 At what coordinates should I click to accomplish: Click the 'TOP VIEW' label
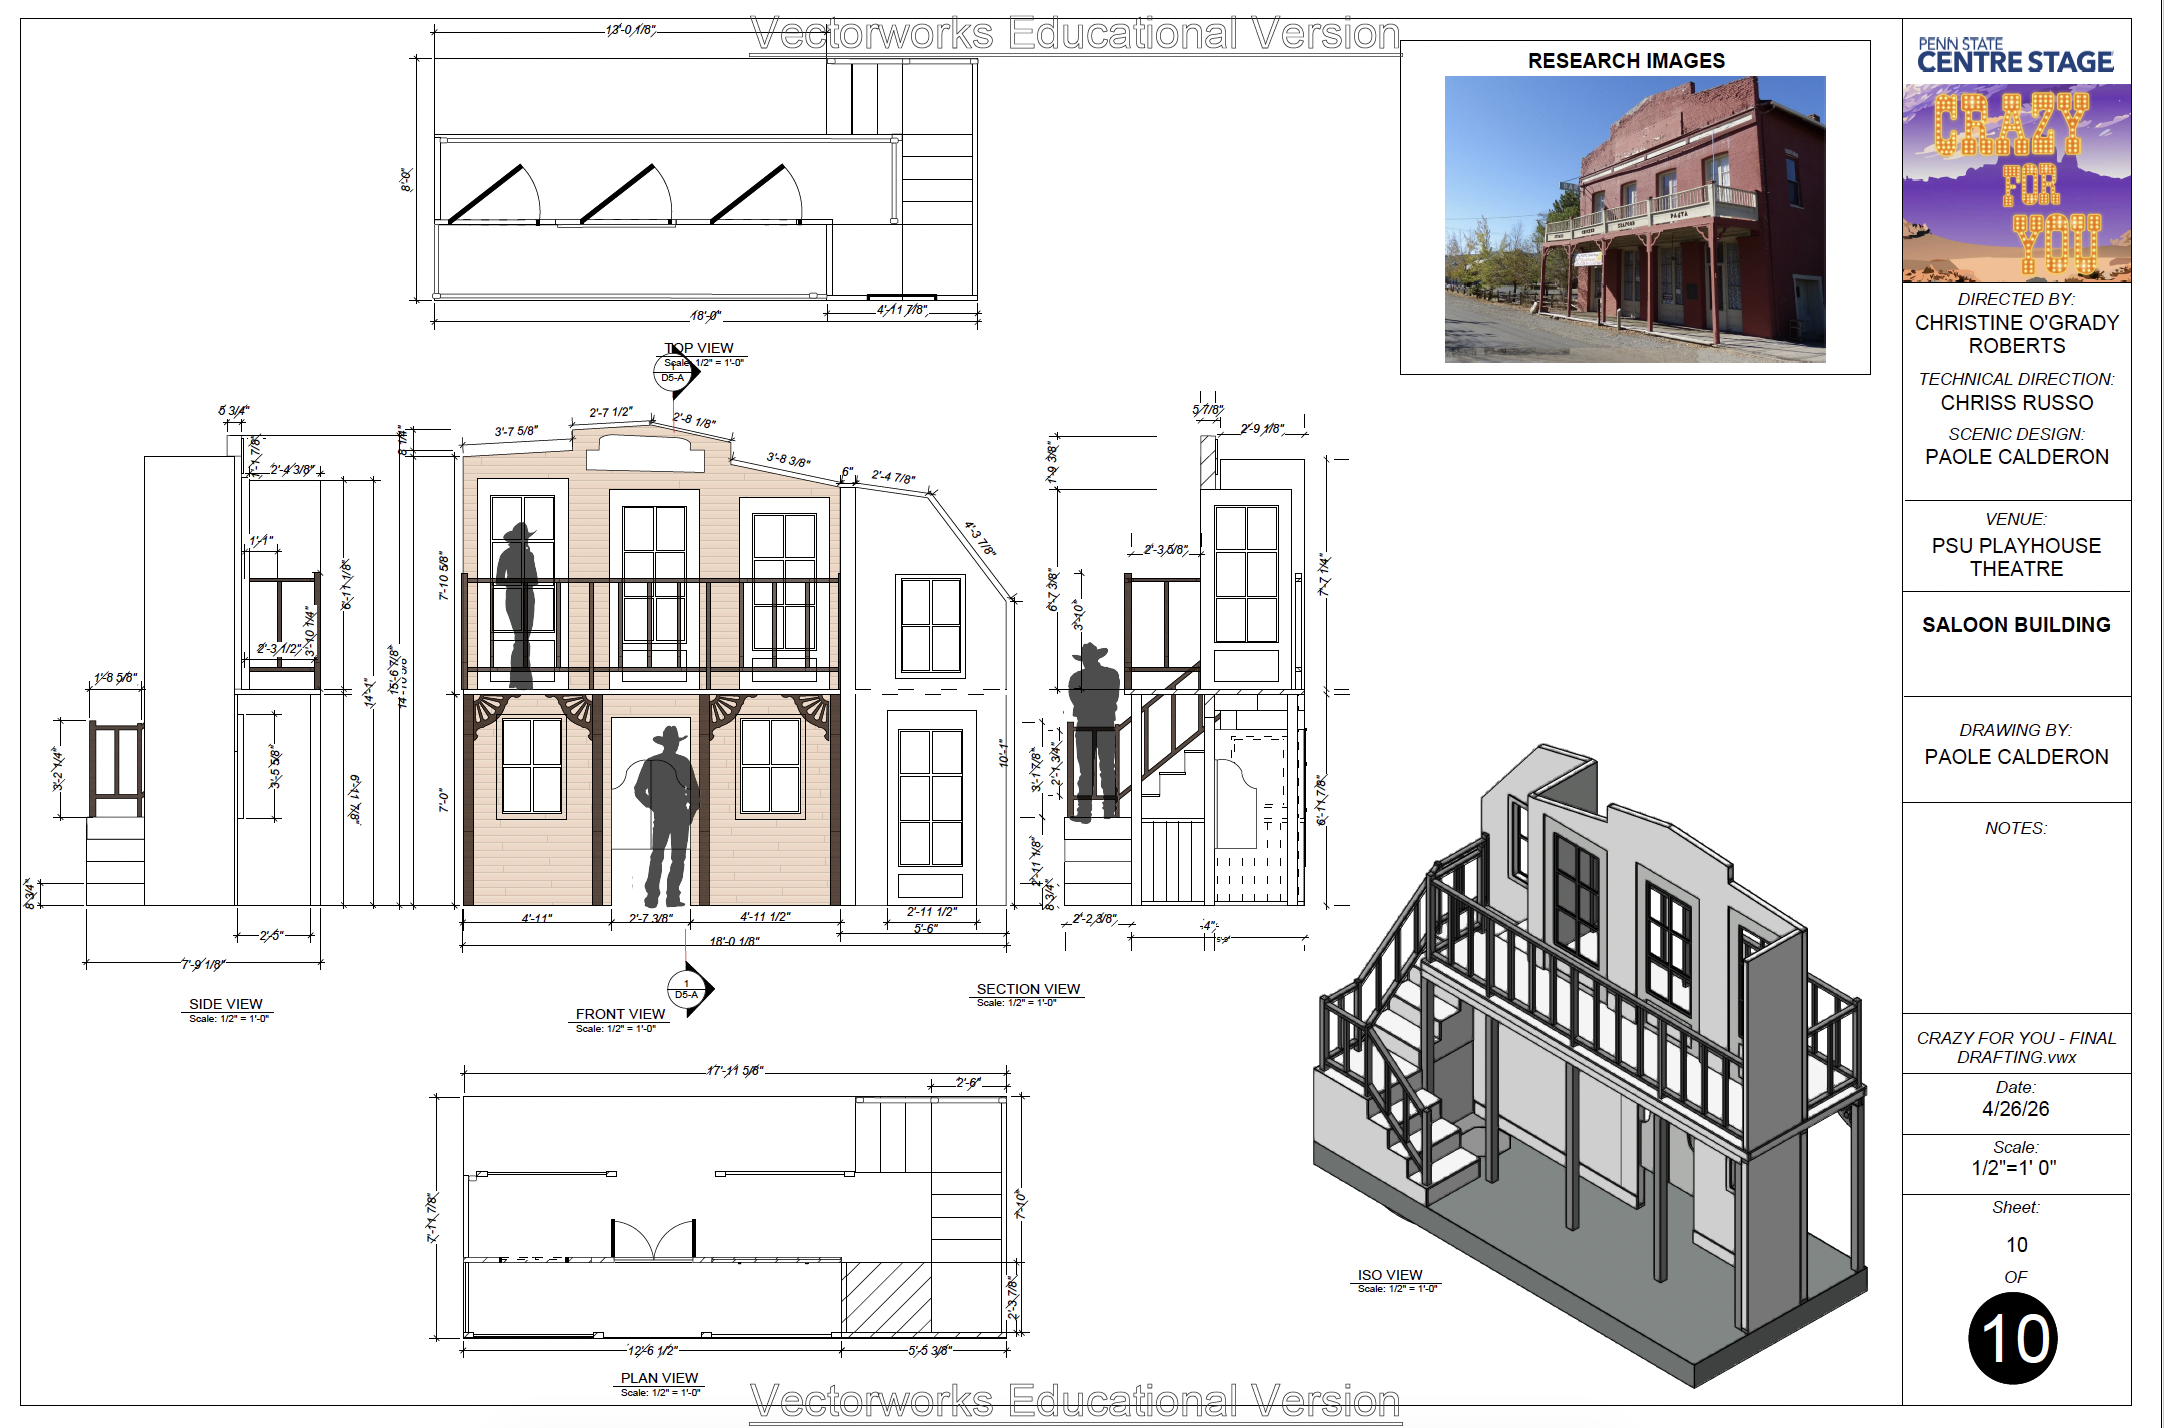(699, 348)
